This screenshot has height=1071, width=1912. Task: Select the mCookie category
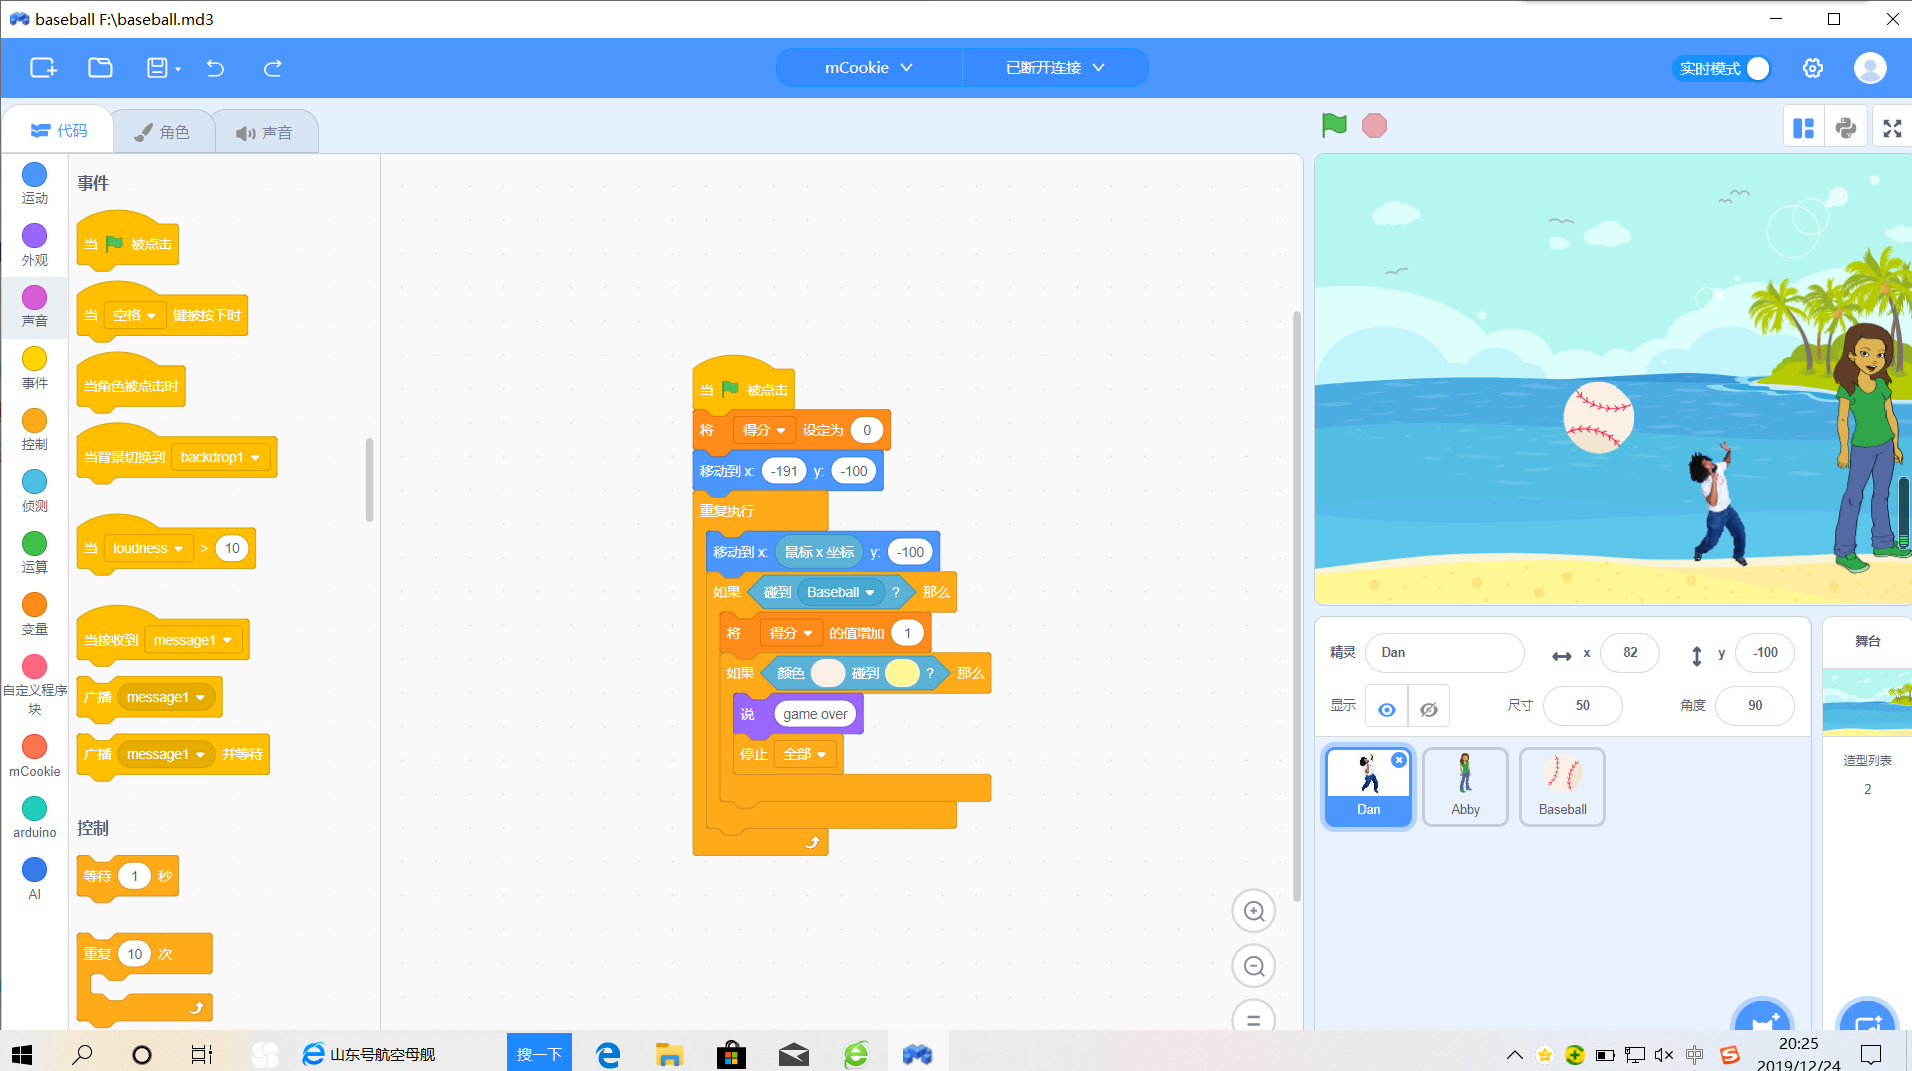pos(35,756)
